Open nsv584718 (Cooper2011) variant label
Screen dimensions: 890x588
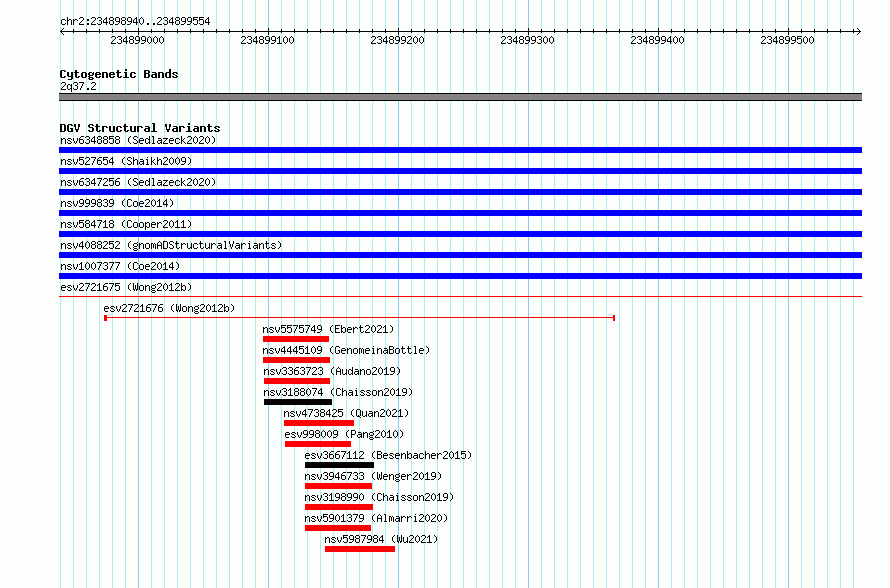point(126,224)
